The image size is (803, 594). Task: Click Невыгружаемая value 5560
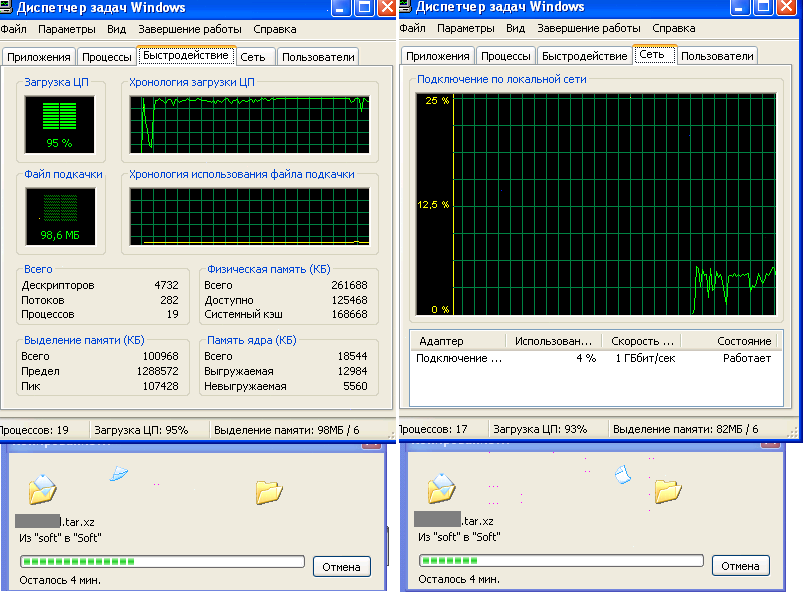coord(355,386)
